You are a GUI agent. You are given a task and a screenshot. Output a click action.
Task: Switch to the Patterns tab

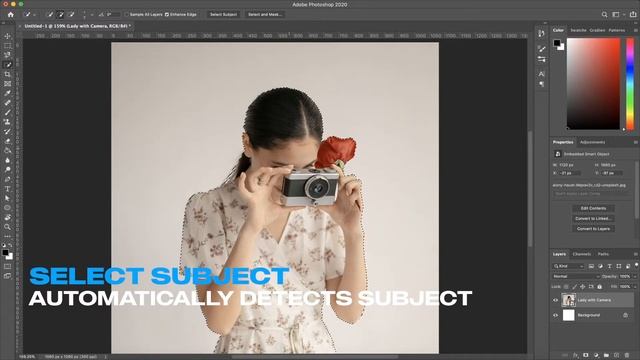616,30
